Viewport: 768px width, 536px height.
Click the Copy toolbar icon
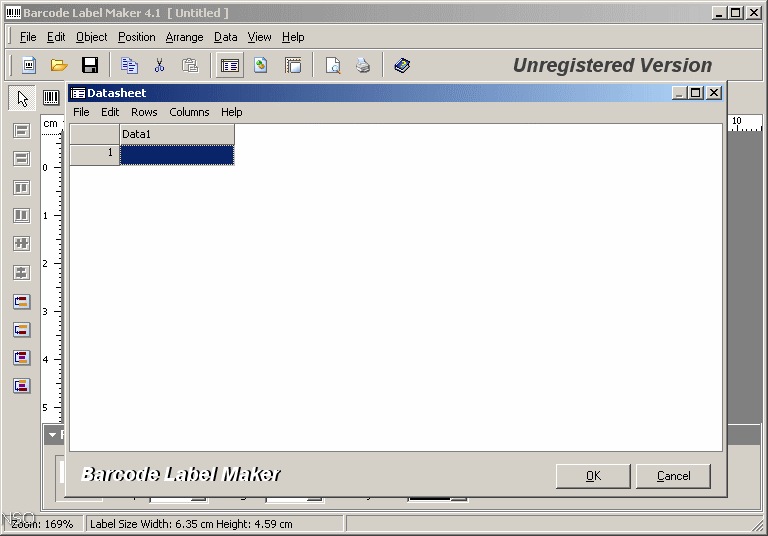click(x=129, y=65)
